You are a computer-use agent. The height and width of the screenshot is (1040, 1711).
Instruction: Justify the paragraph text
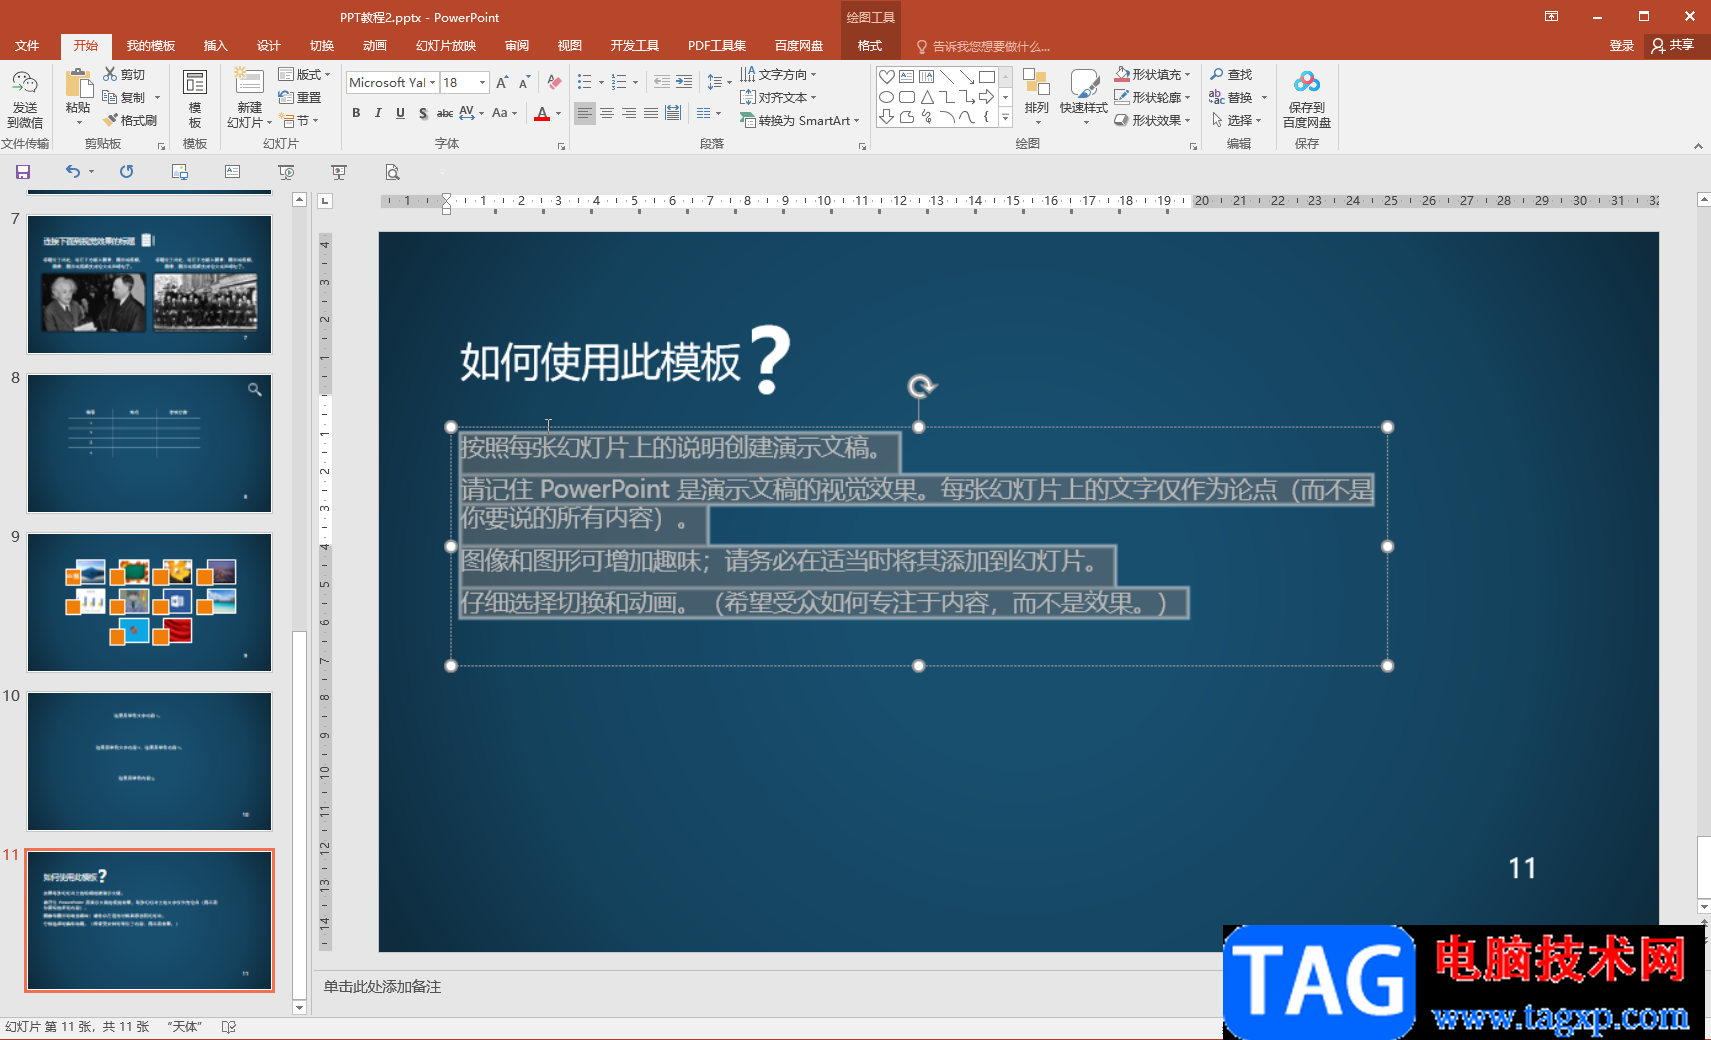click(x=651, y=113)
